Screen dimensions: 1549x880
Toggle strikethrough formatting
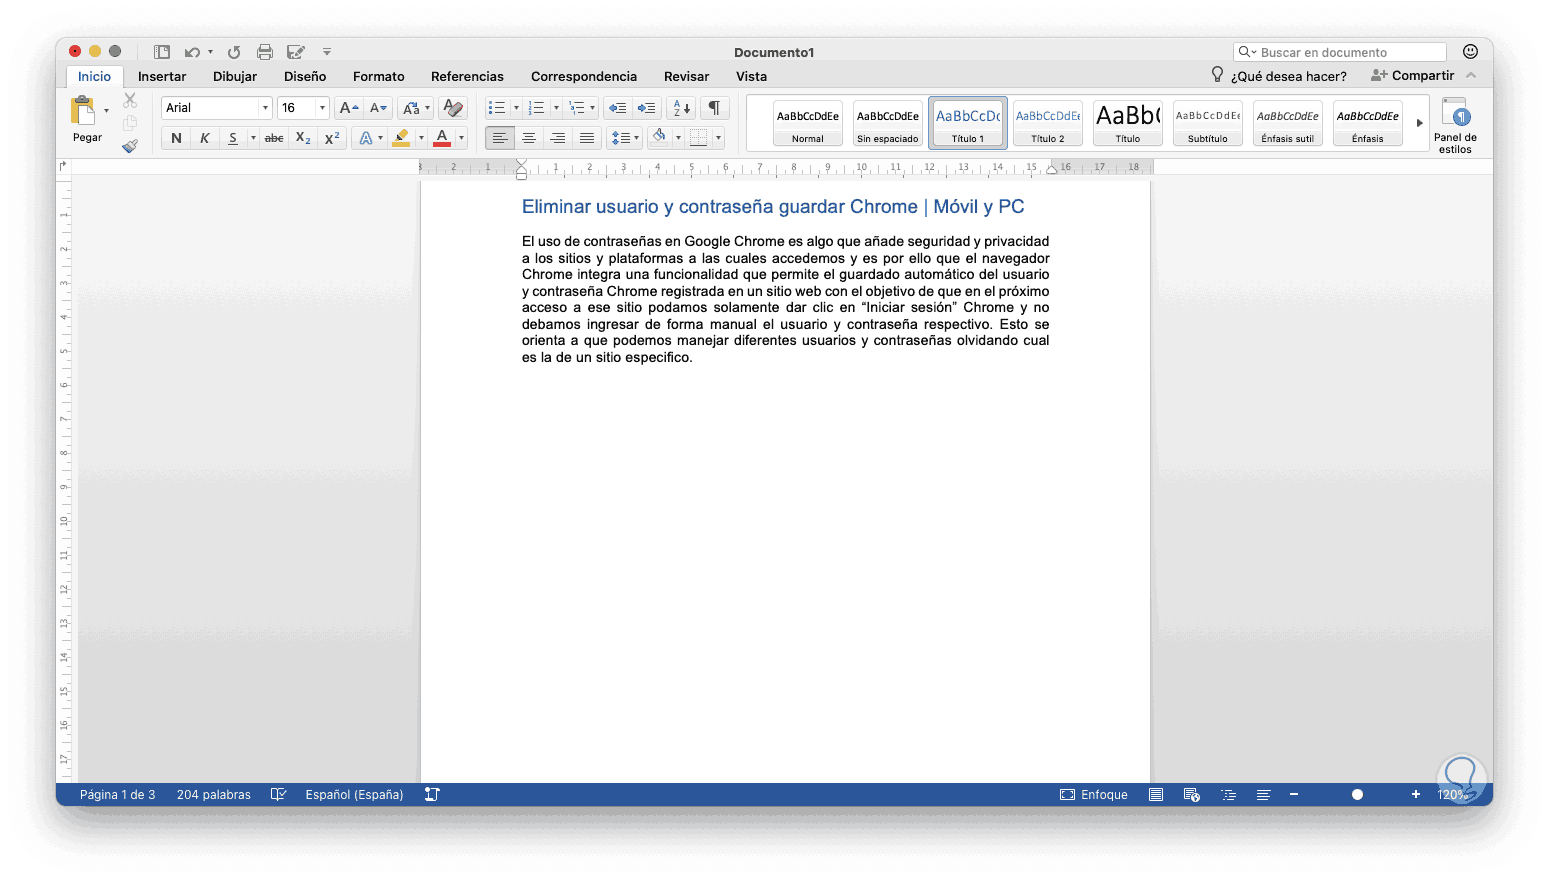(274, 138)
